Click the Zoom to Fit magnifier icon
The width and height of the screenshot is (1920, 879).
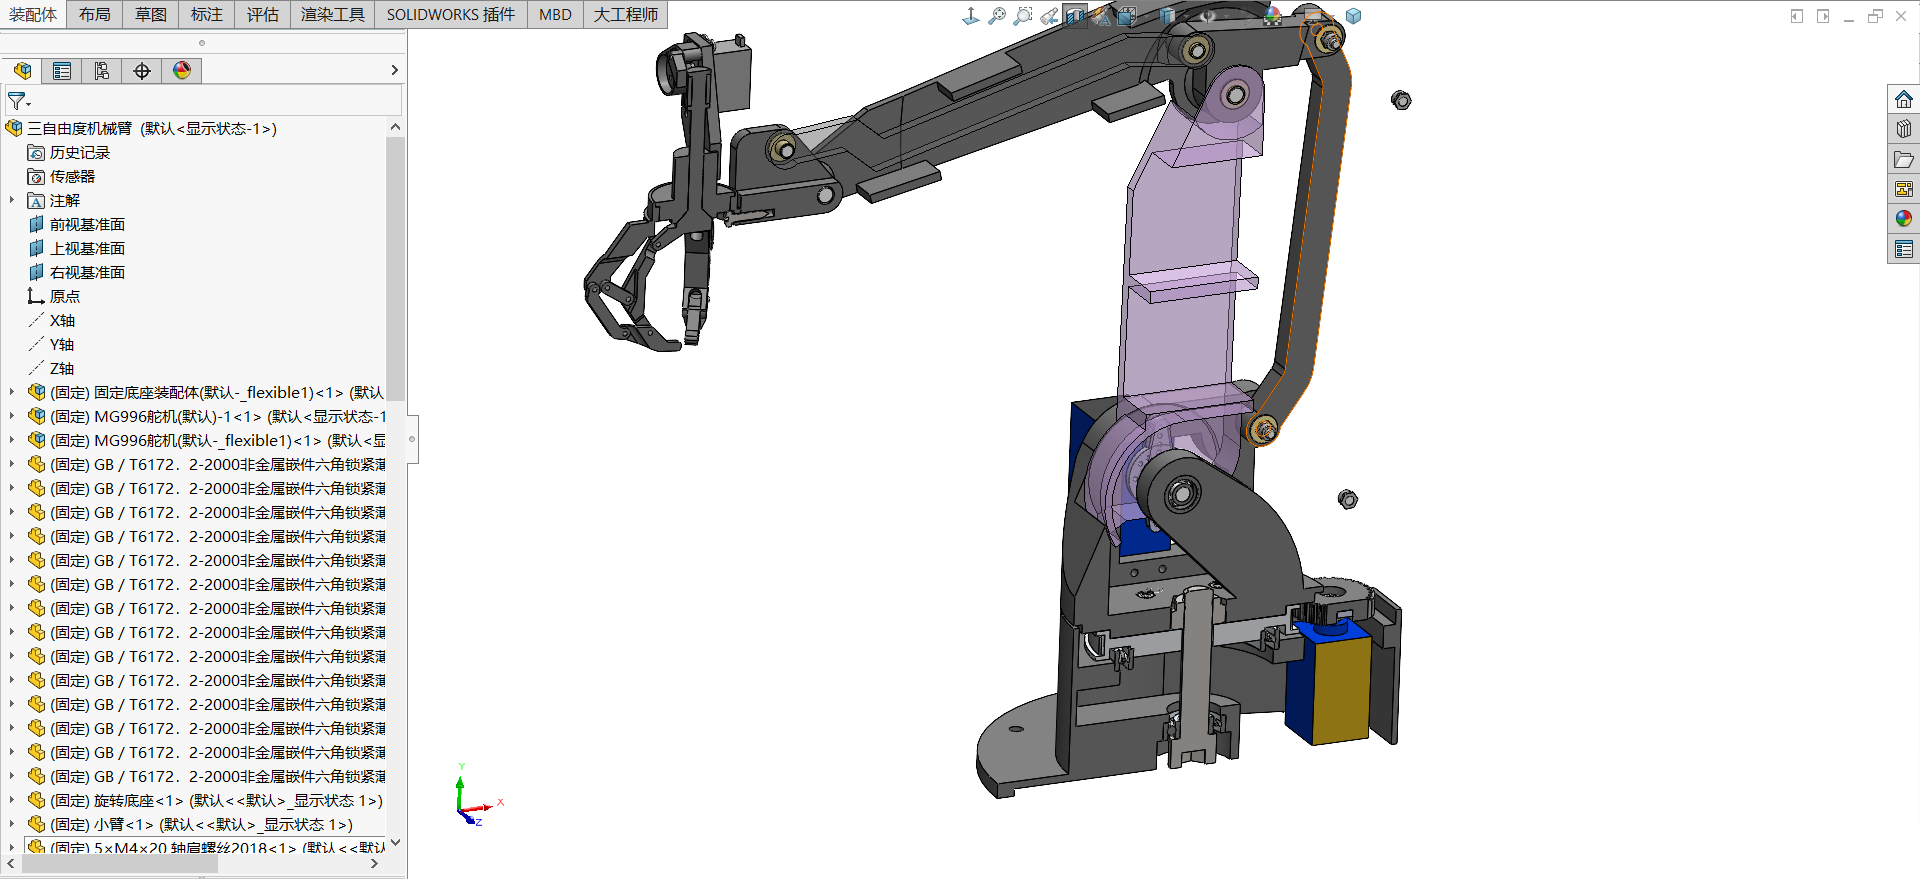click(997, 16)
